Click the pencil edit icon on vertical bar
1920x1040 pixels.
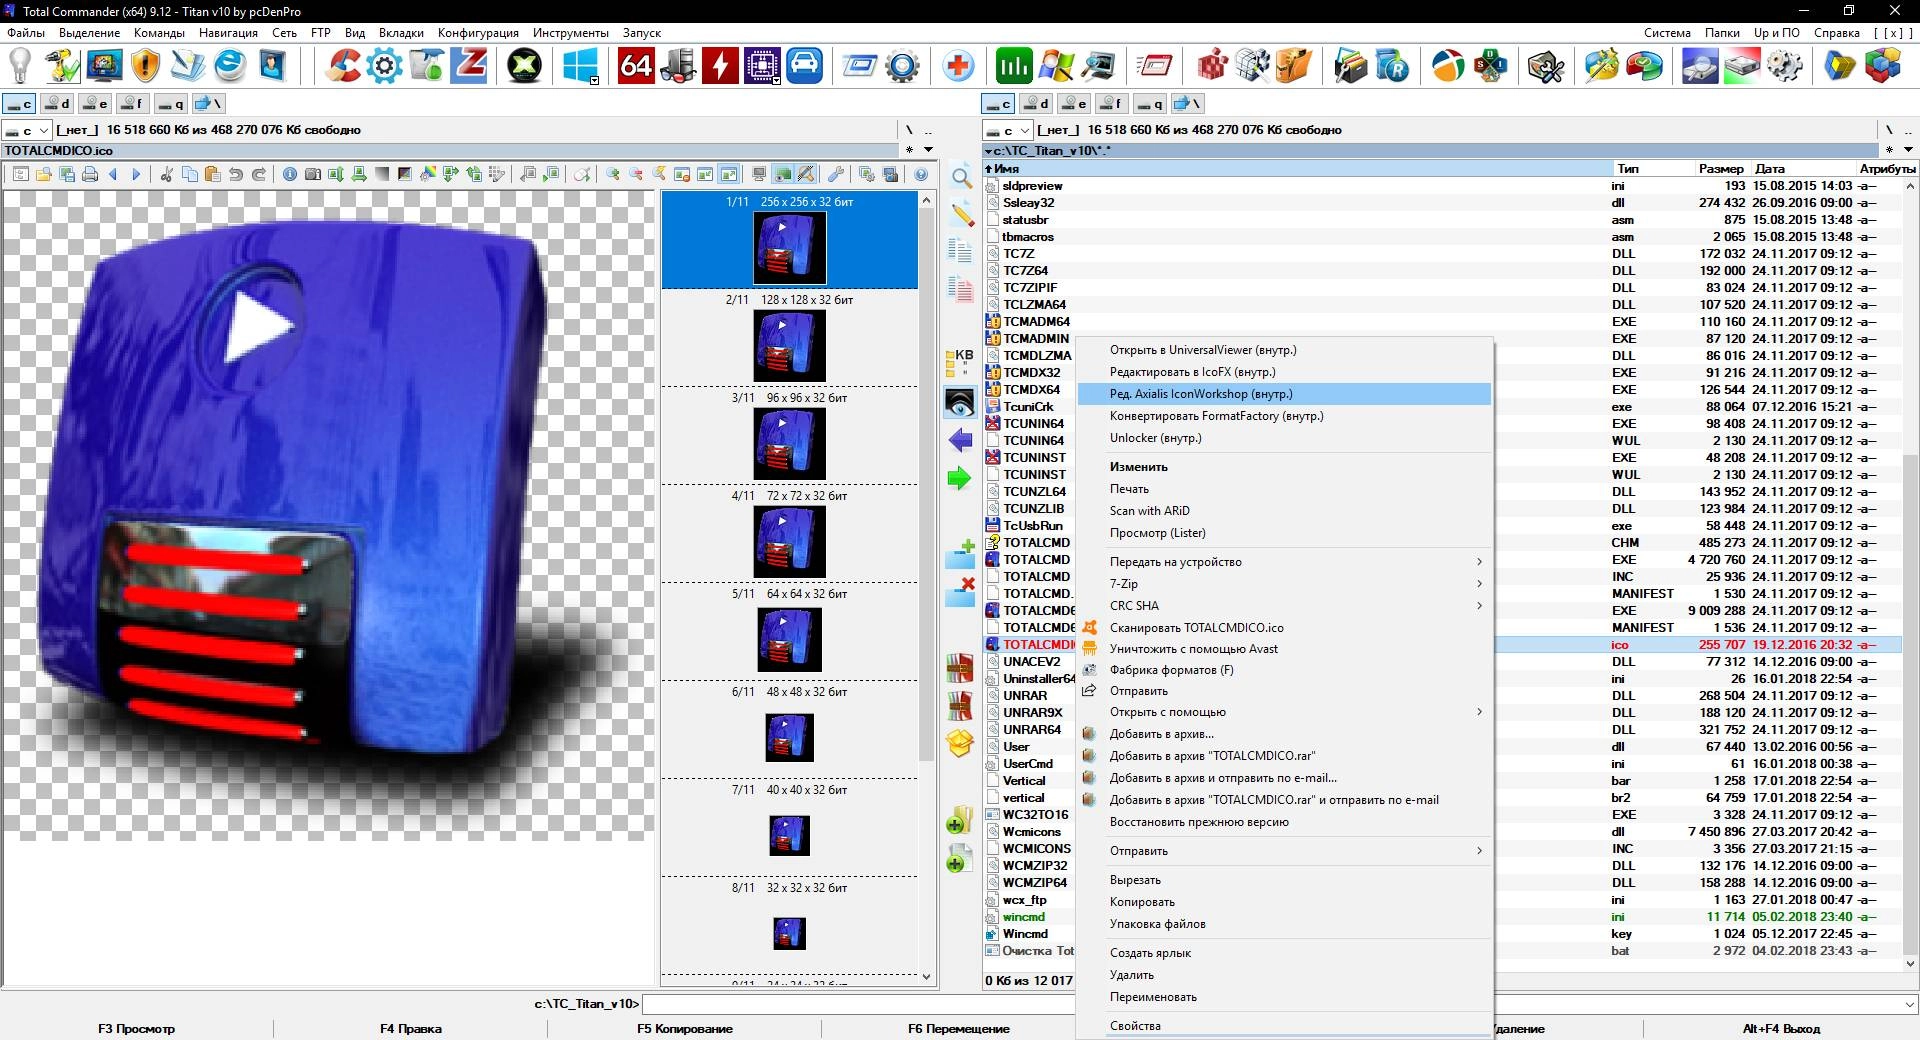coord(961,215)
